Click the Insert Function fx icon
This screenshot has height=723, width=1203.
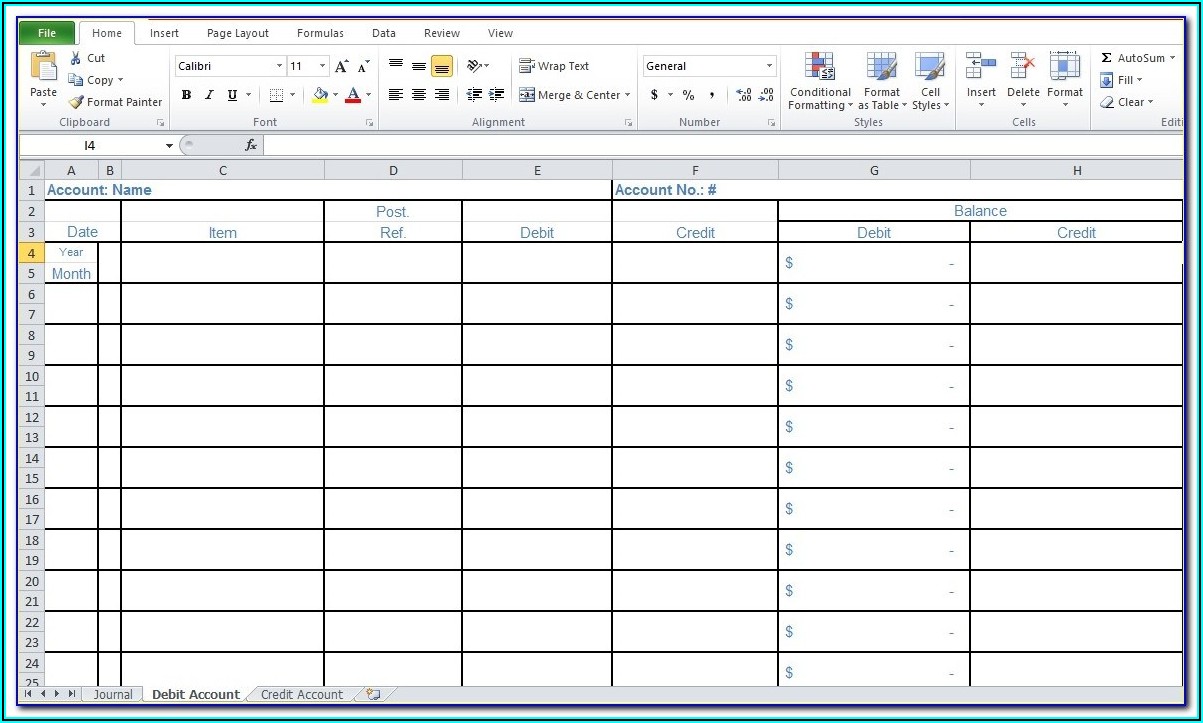[251, 145]
